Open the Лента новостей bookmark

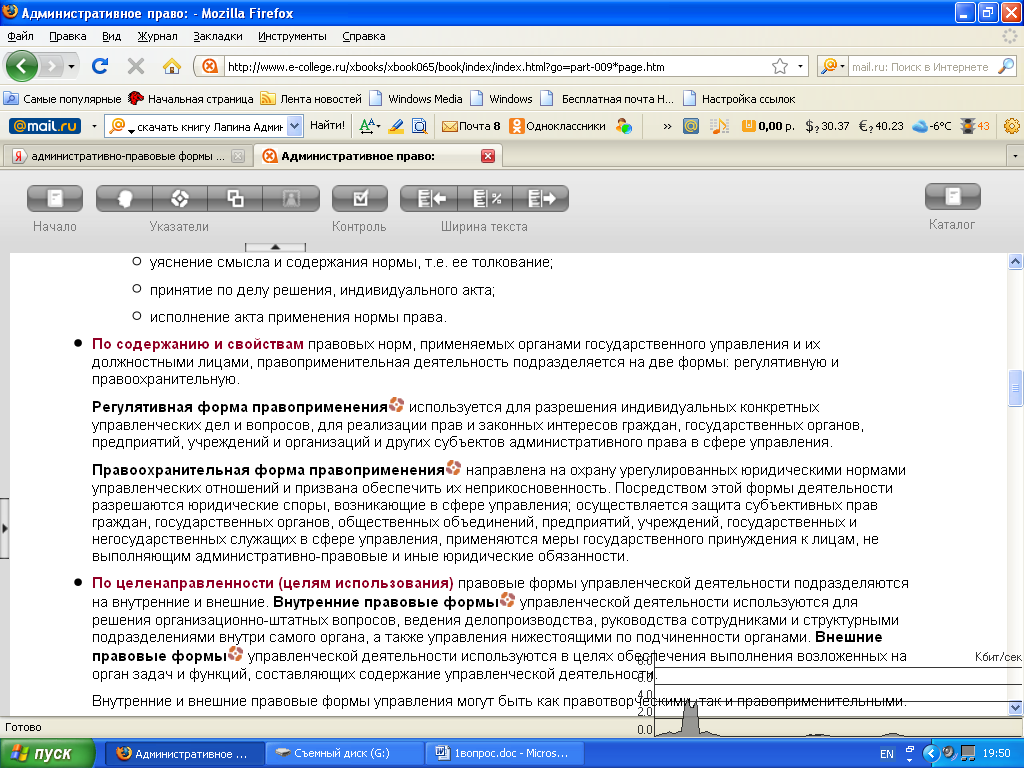[x=311, y=99]
